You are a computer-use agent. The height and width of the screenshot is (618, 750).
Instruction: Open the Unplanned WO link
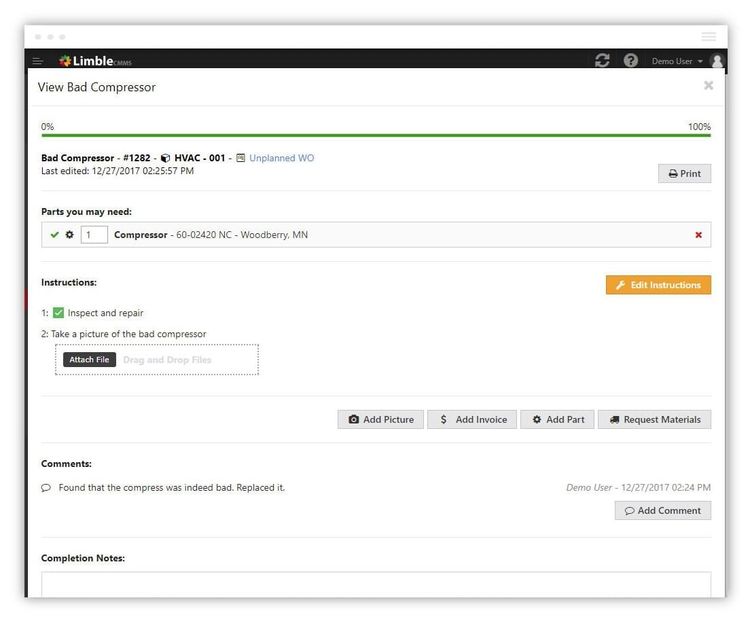coord(281,158)
